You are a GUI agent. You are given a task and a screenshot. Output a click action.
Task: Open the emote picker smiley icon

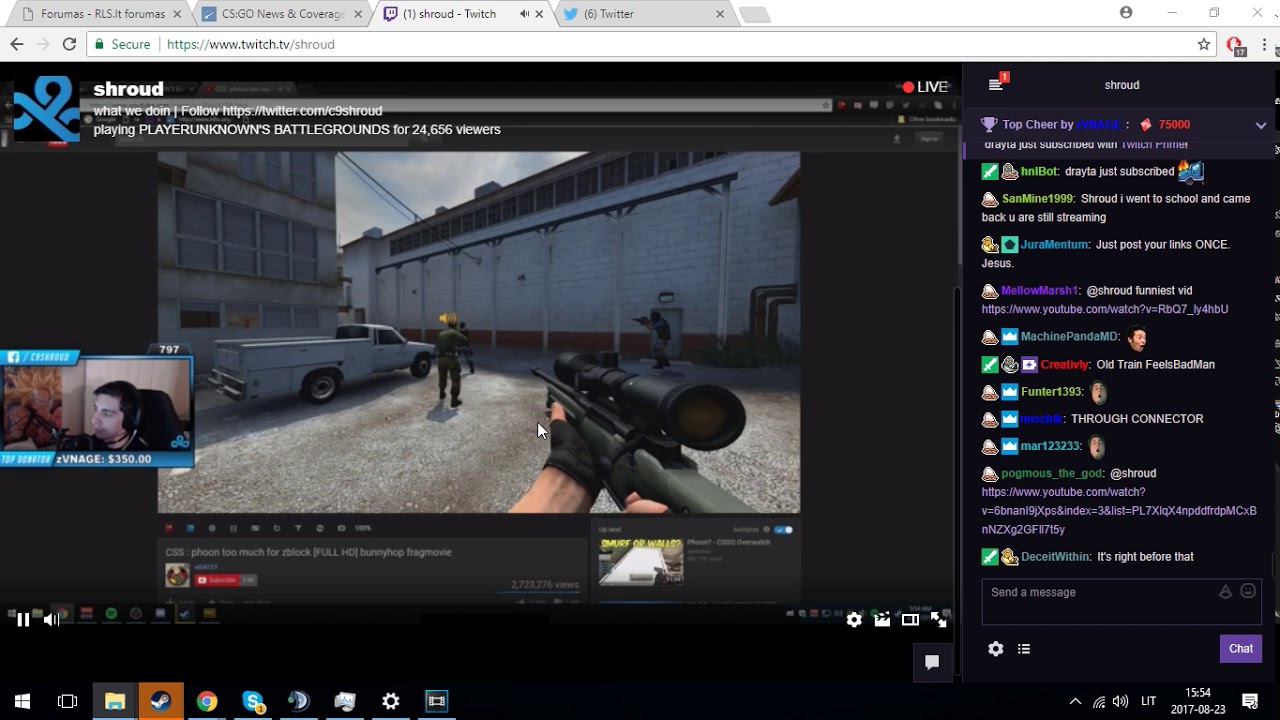click(1248, 591)
